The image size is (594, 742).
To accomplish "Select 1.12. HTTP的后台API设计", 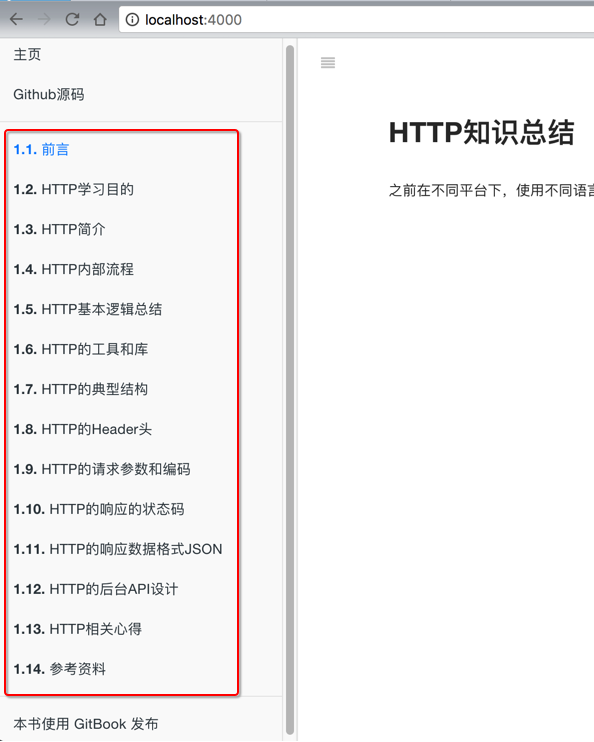I will coord(96,589).
